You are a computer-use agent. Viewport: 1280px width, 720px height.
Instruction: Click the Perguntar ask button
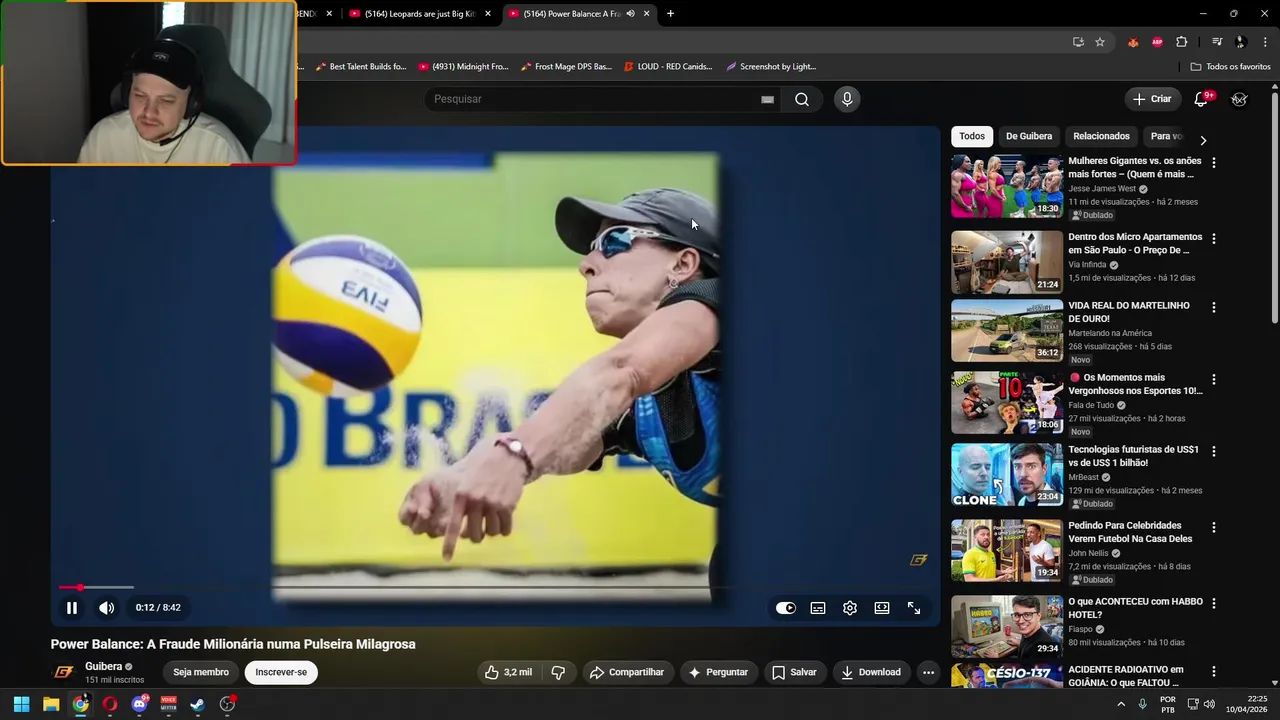pos(718,672)
